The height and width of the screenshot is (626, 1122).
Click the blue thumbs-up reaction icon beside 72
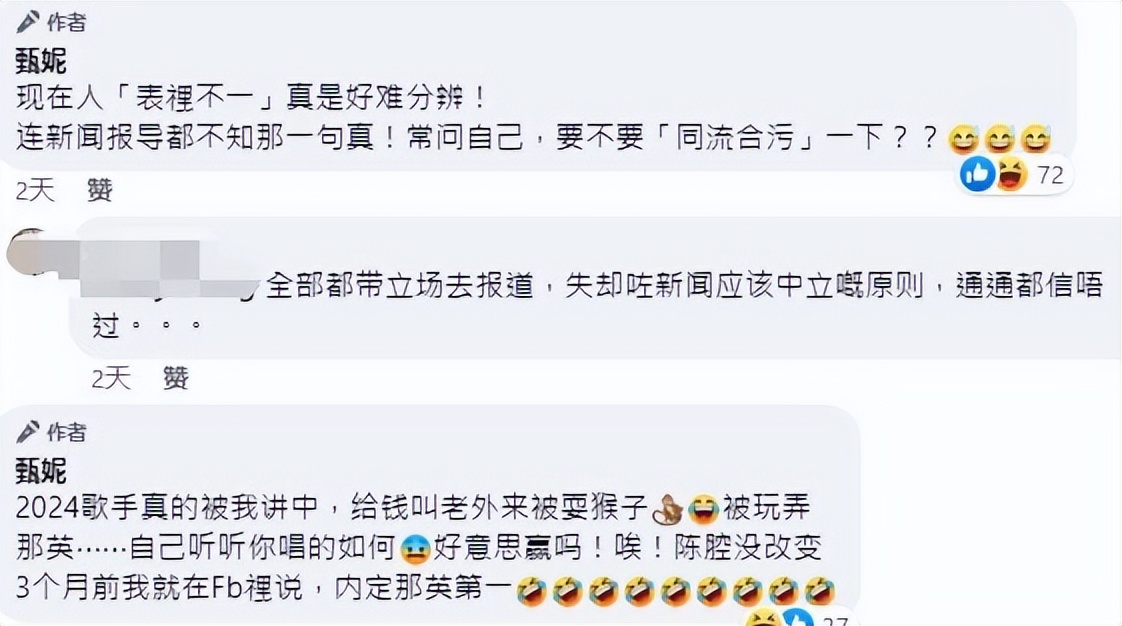coord(977,174)
